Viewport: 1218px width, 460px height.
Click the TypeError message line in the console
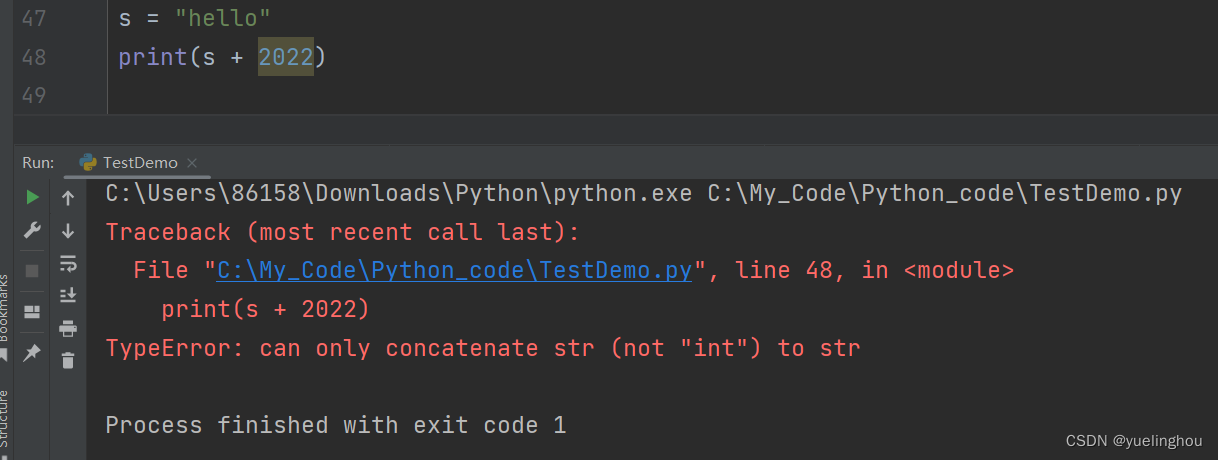click(x=483, y=348)
